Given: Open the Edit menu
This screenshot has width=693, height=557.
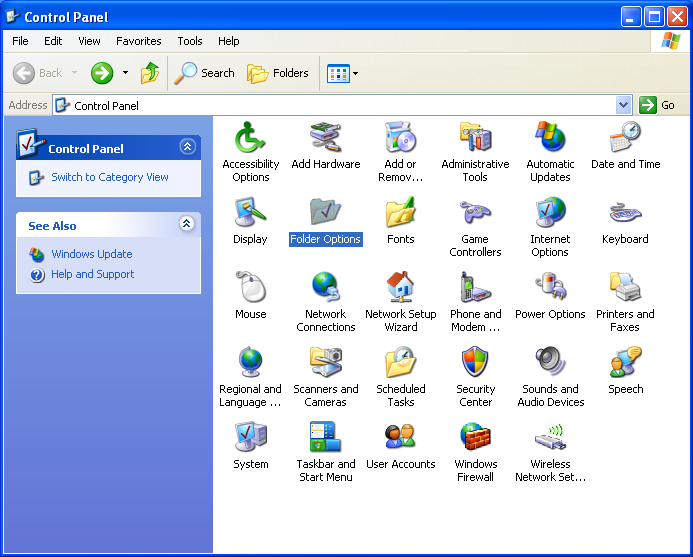Looking at the screenshot, I should [53, 41].
